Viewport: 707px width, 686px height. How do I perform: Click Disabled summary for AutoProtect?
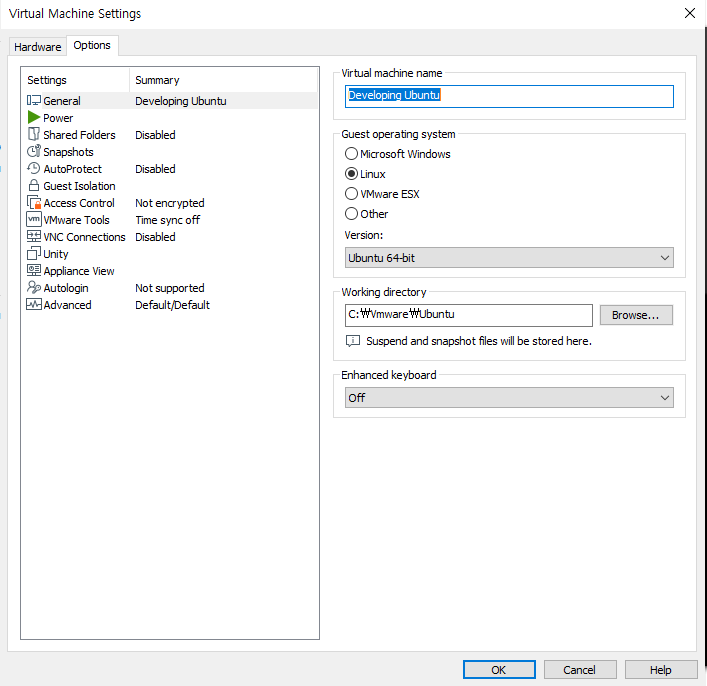[x=155, y=169]
